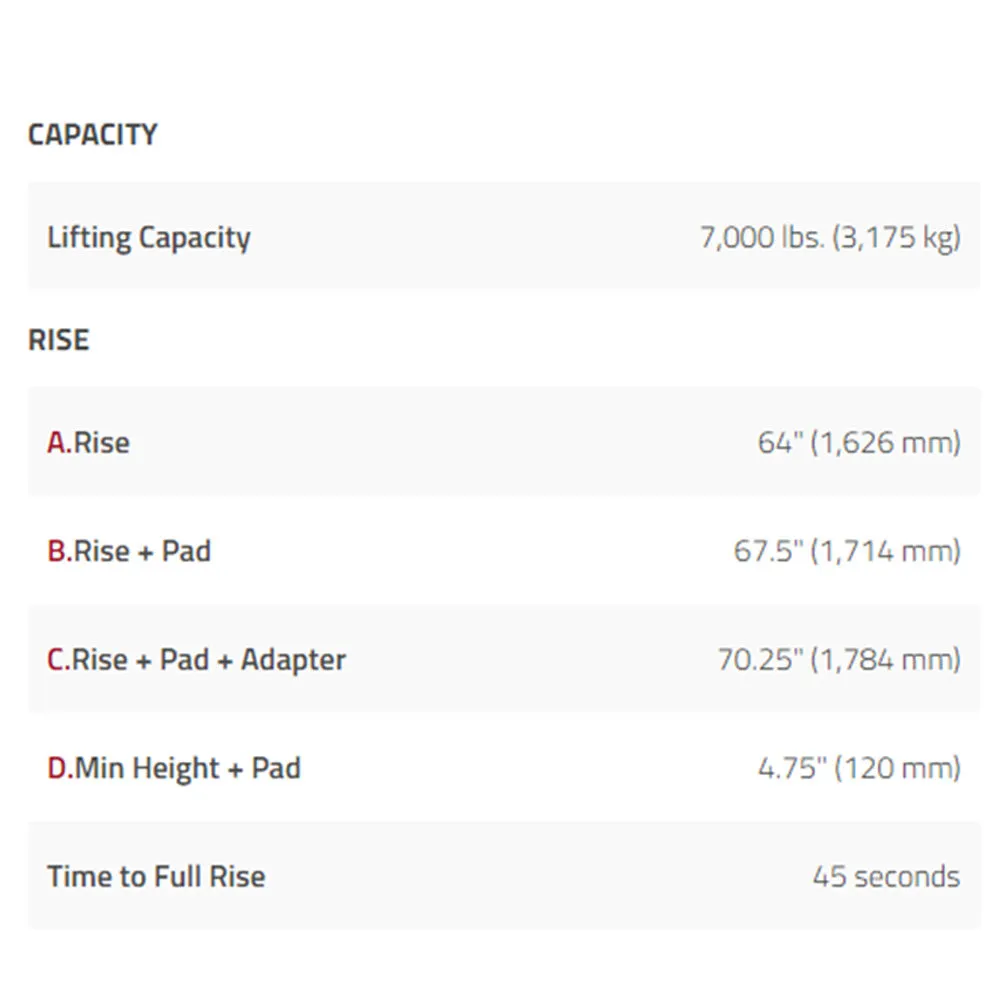This screenshot has height=1000, width=1000.
Task: Select the Rise + Pad label
Action: (142, 551)
